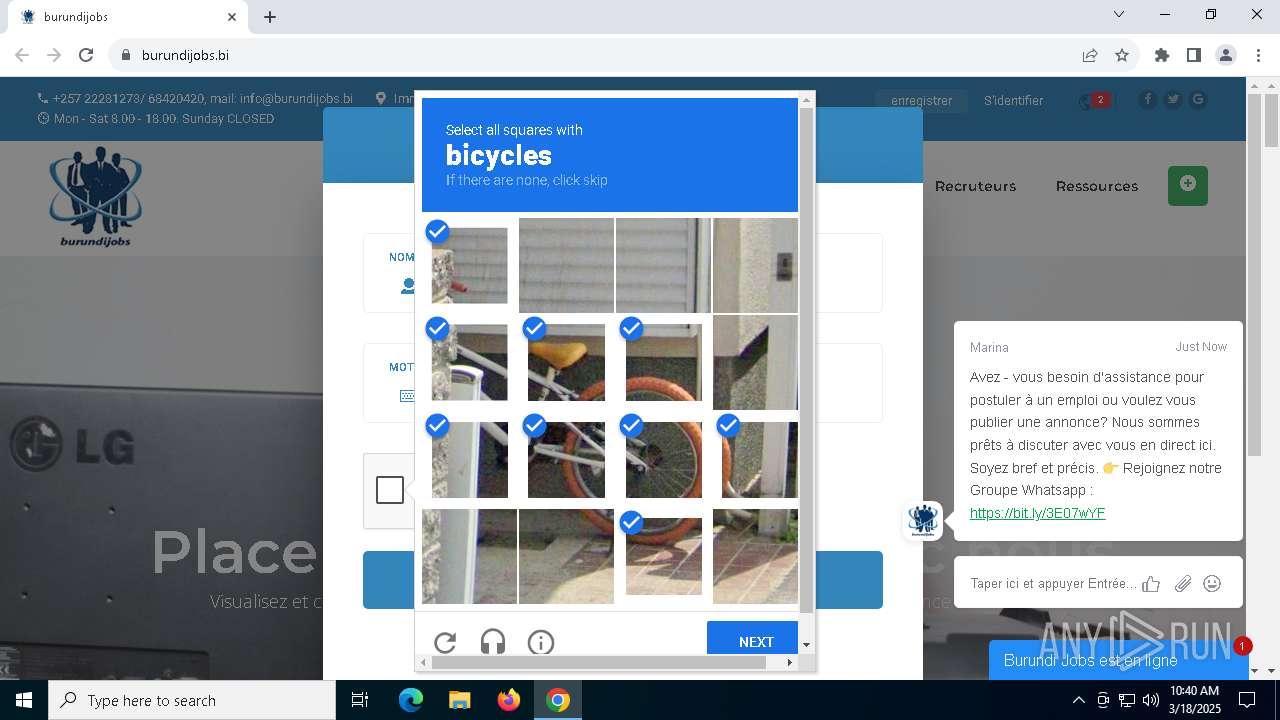Launch Firefox from taskbar
This screenshot has height=720, width=1280.
point(509,700)
